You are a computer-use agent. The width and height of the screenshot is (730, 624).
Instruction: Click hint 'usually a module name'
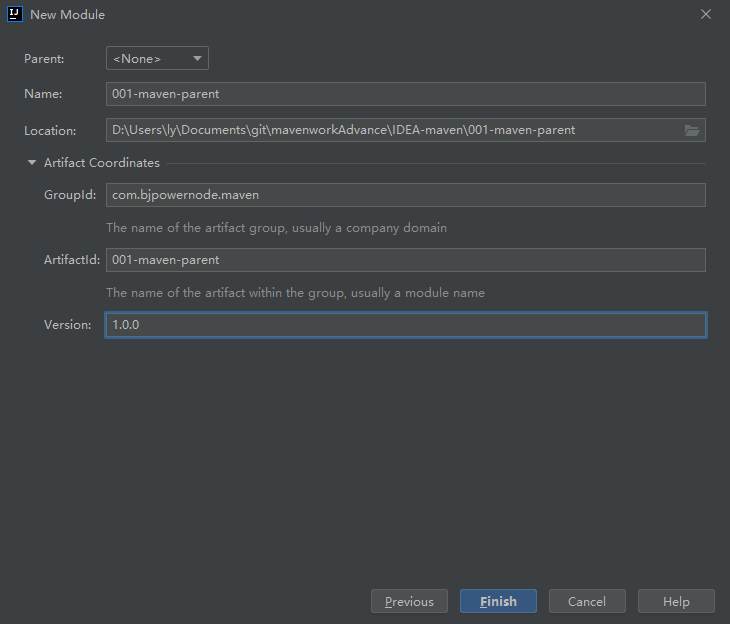[418, 293]
